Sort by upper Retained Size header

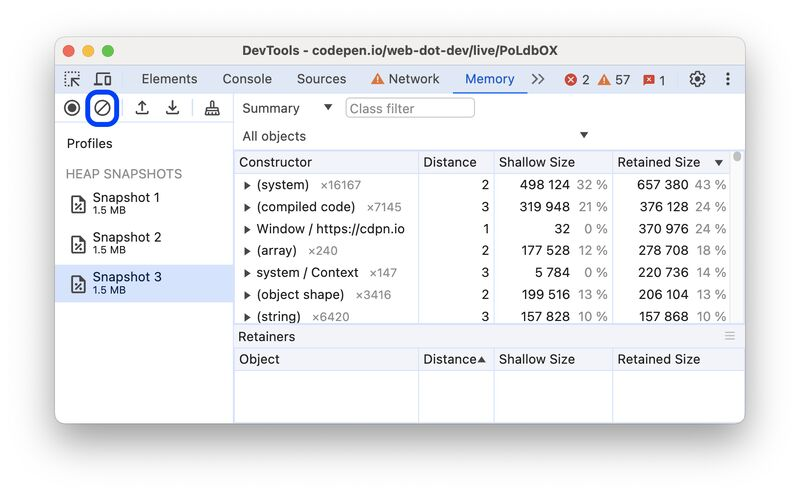(x=670, y=162)
